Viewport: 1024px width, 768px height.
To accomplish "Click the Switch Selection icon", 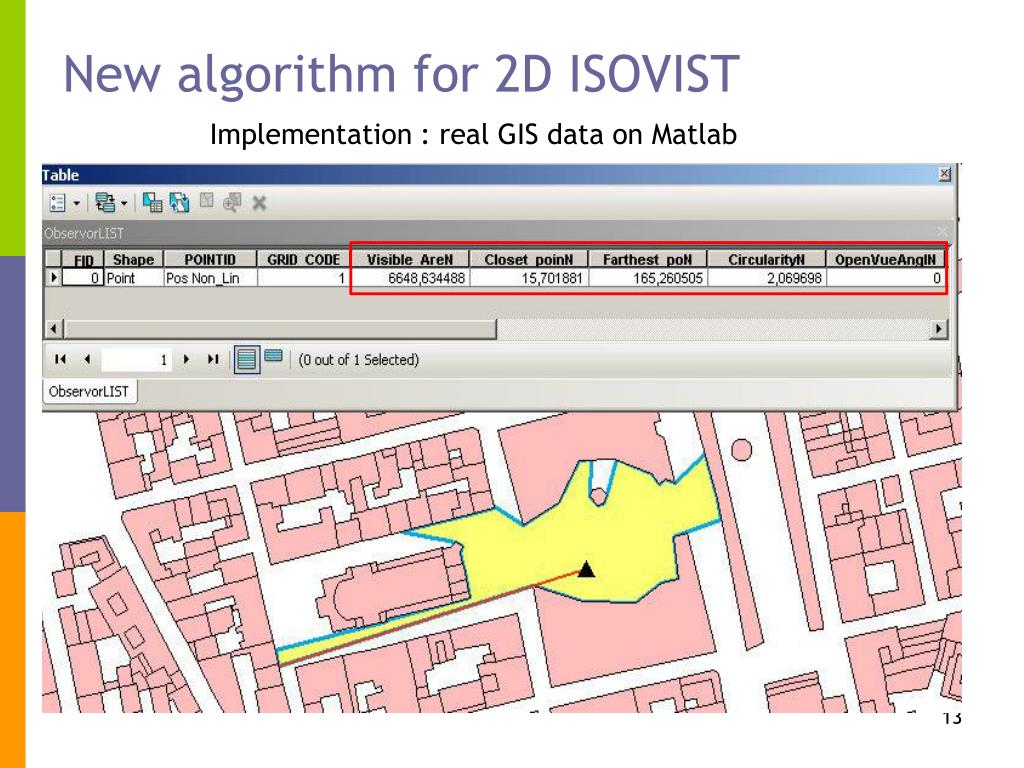I will click(180, 203).
